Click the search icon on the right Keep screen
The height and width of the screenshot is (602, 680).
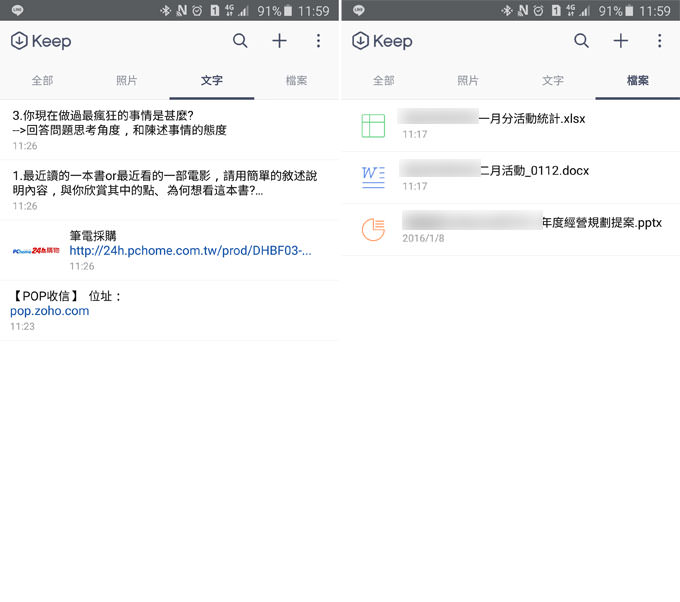tap(581, 41)
